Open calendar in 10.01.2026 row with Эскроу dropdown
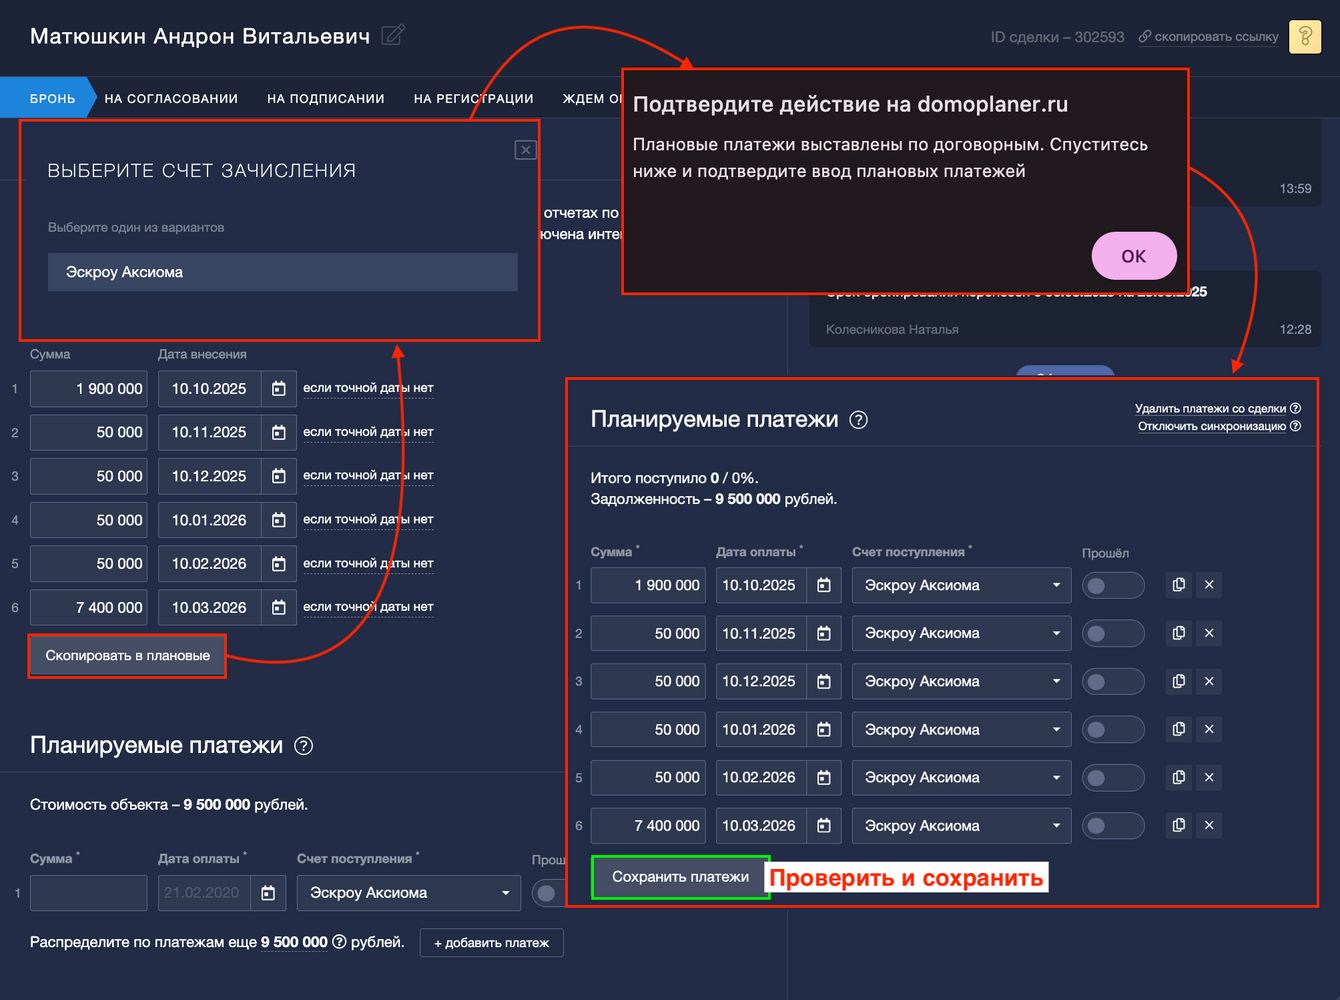Viewport: 1340px width, 1000px height. (824, 730)
